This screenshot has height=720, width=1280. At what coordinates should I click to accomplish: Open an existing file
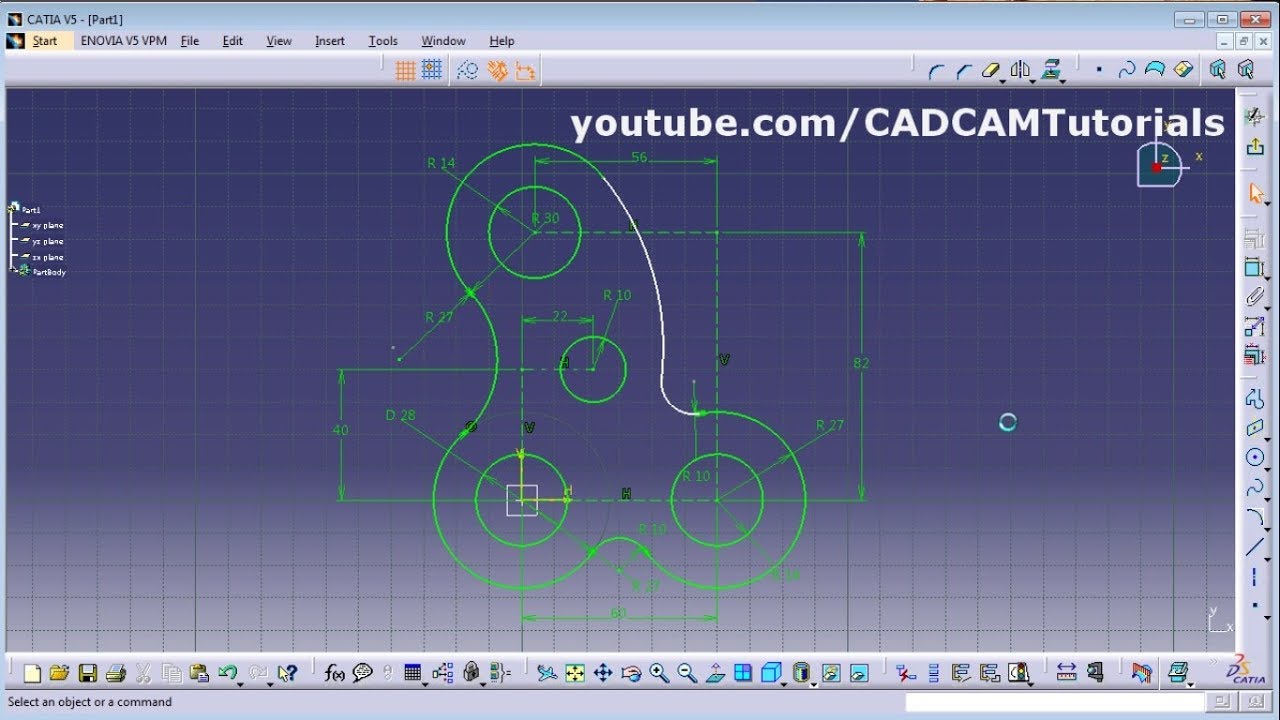[59, 673]
